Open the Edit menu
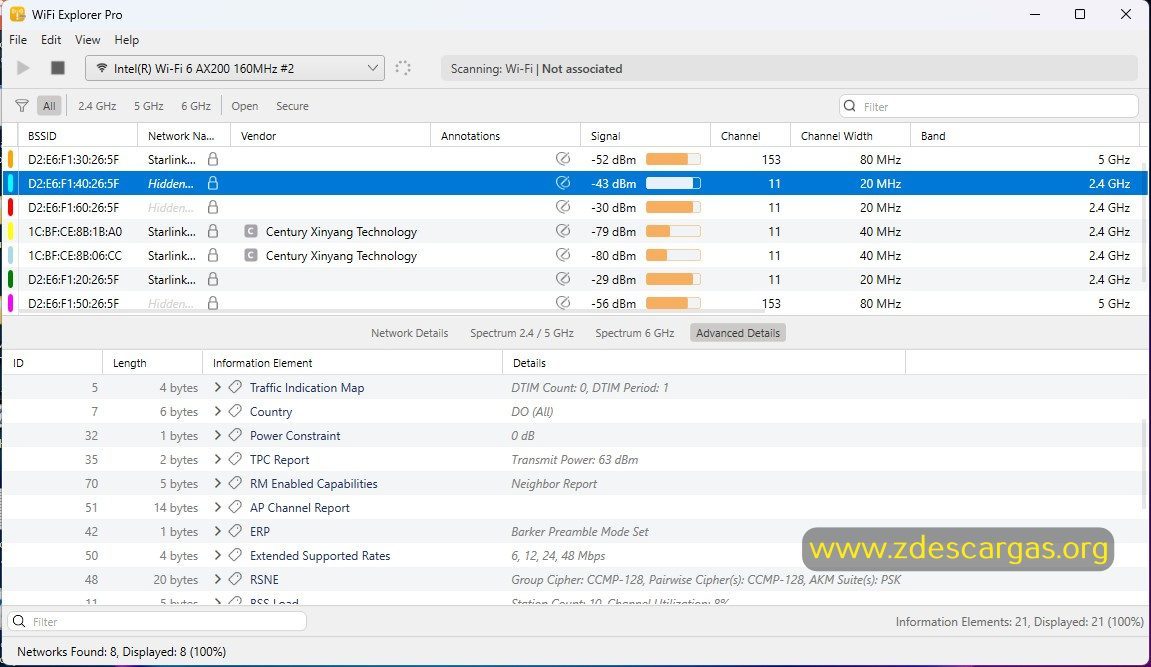The width and height of the screenshot is (1151, 667). coord(51,40)
